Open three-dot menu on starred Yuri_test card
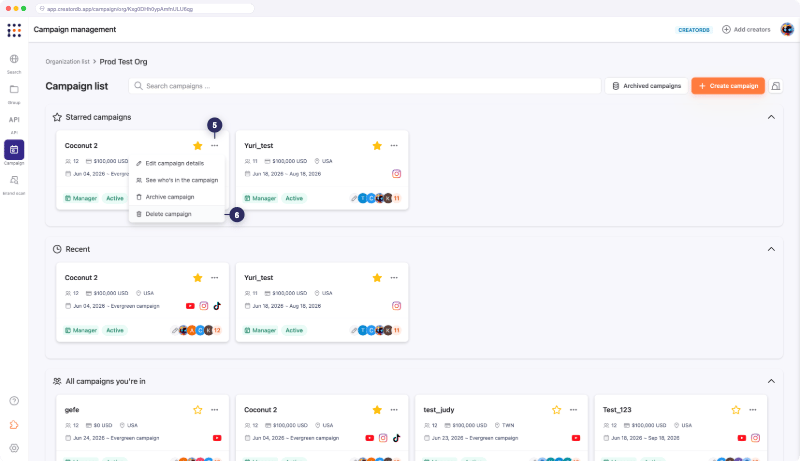 tap(394, 146)
